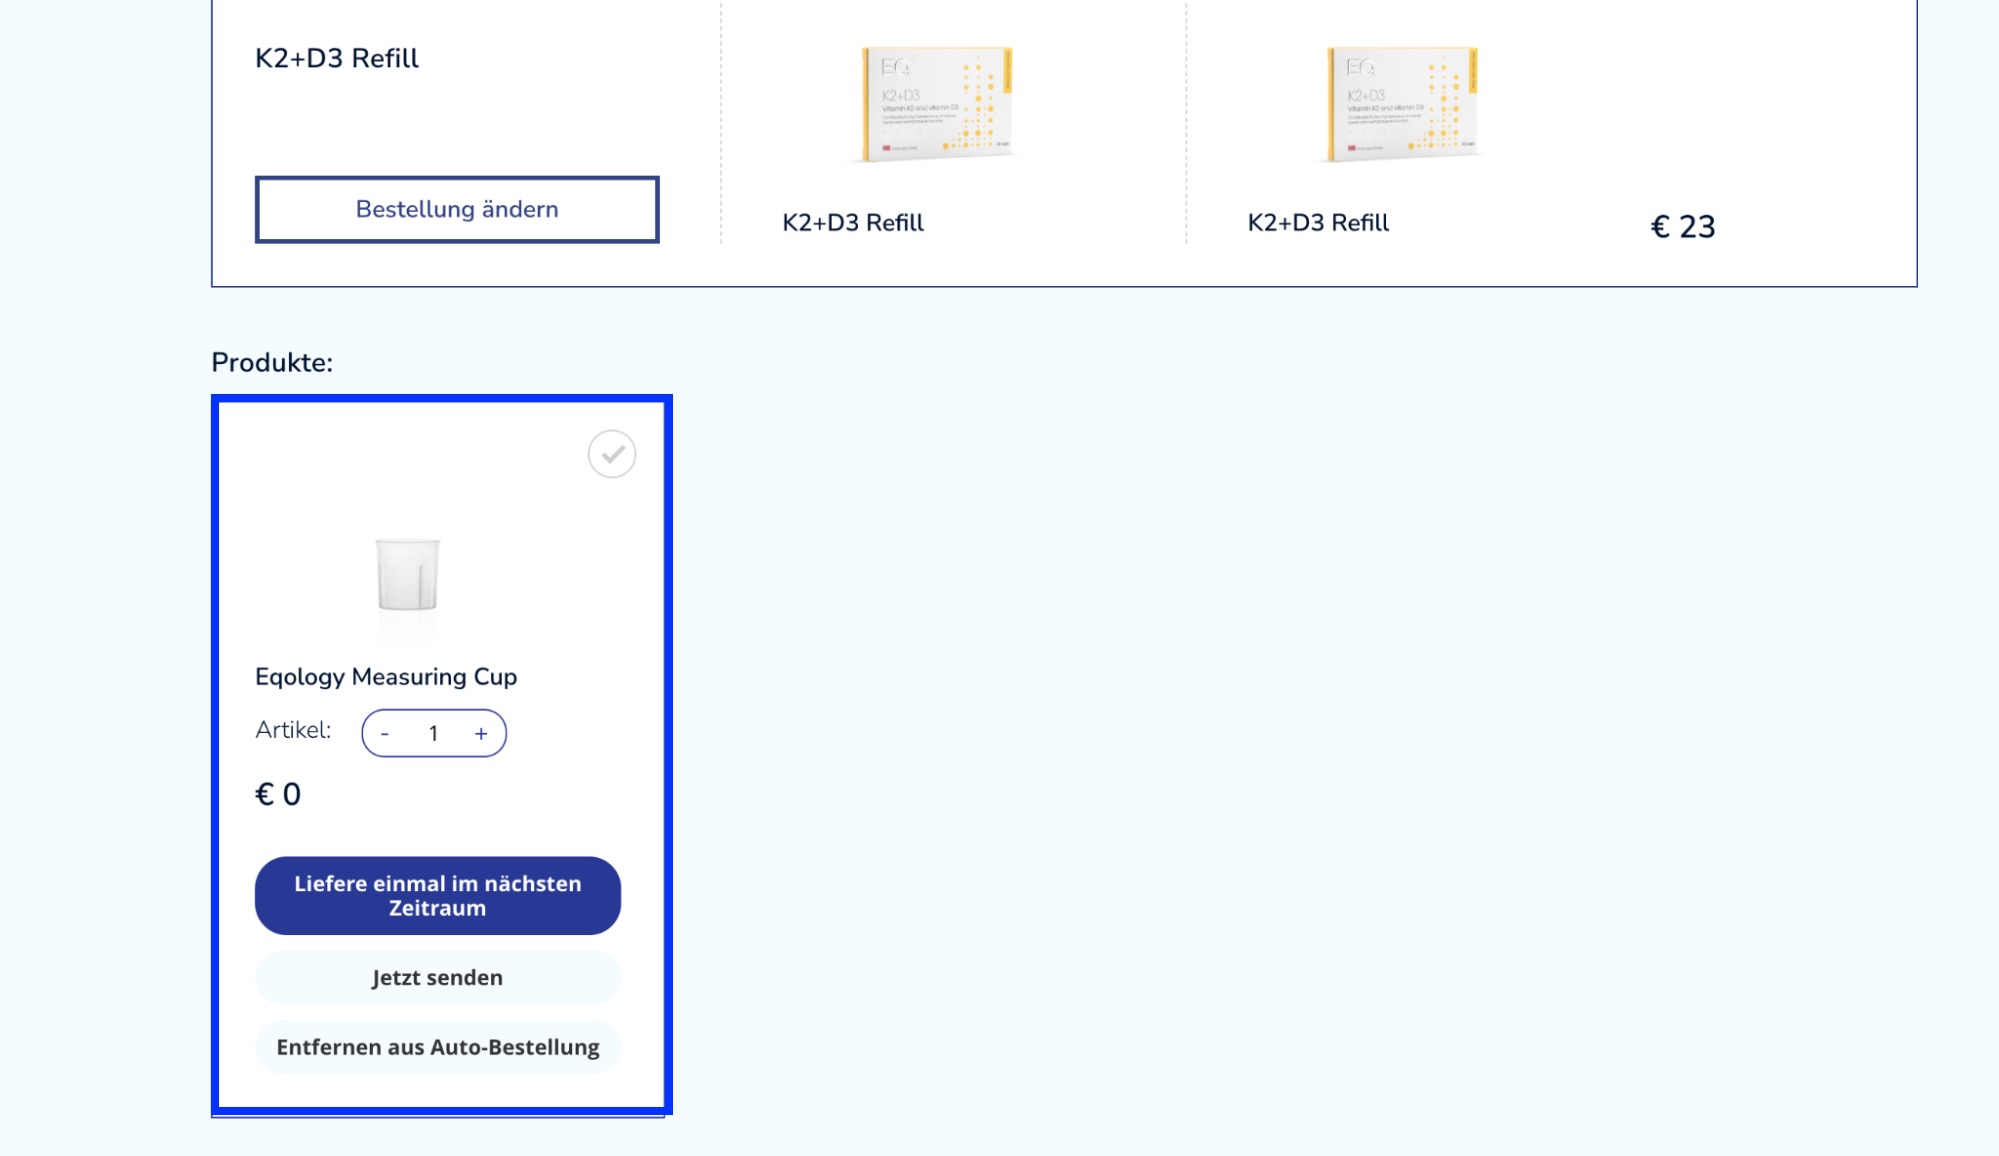Click the 'Artikel:' label
The width and height of the screenshot is (1999, 1156).
[293, 730]
